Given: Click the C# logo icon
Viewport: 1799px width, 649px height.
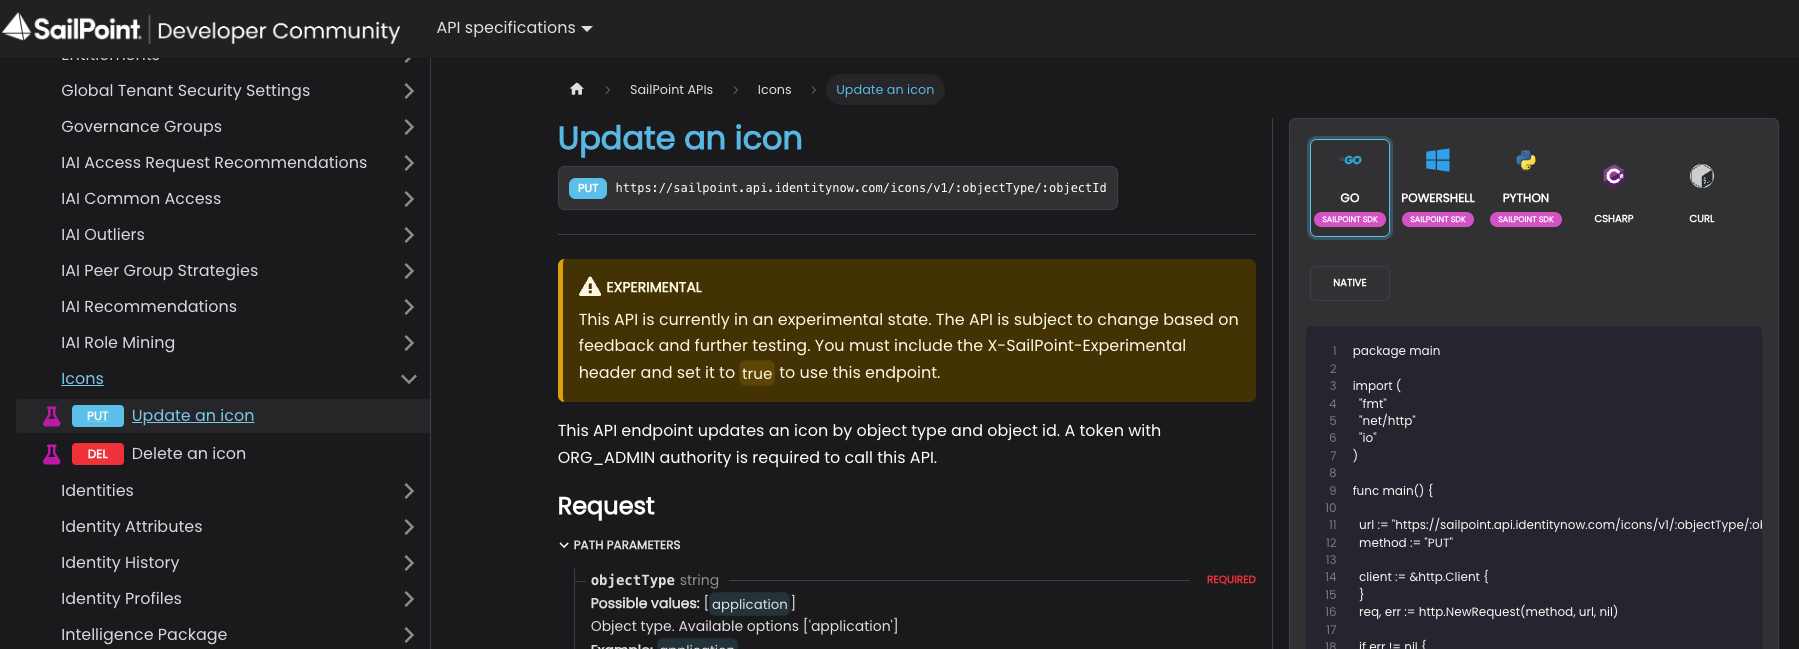Looking at the screenshot, I should 1614,176.
